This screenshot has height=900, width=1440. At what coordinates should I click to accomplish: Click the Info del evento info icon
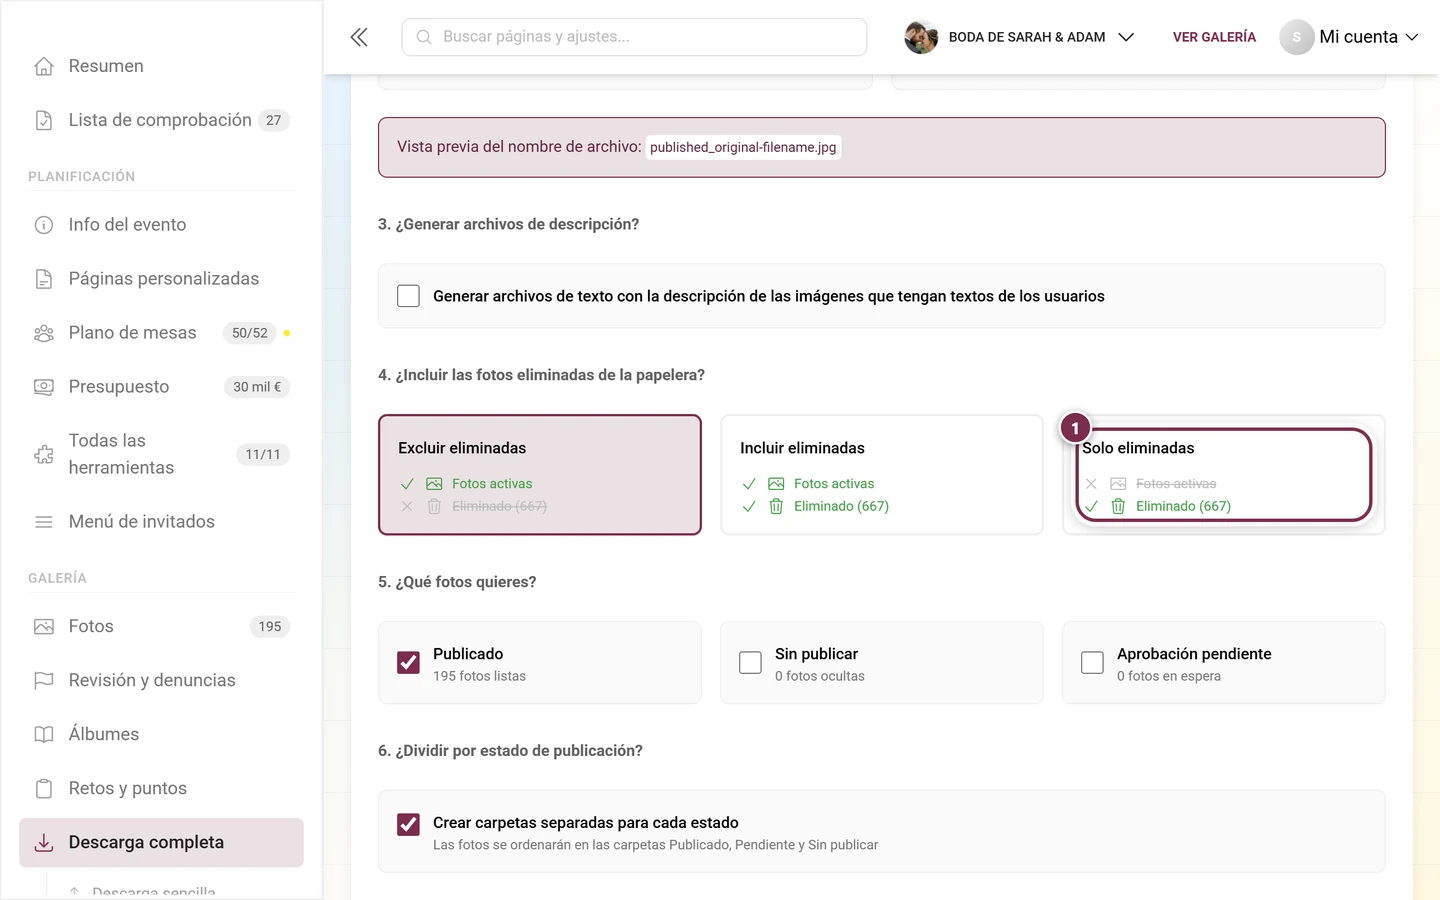click(44, 225)
